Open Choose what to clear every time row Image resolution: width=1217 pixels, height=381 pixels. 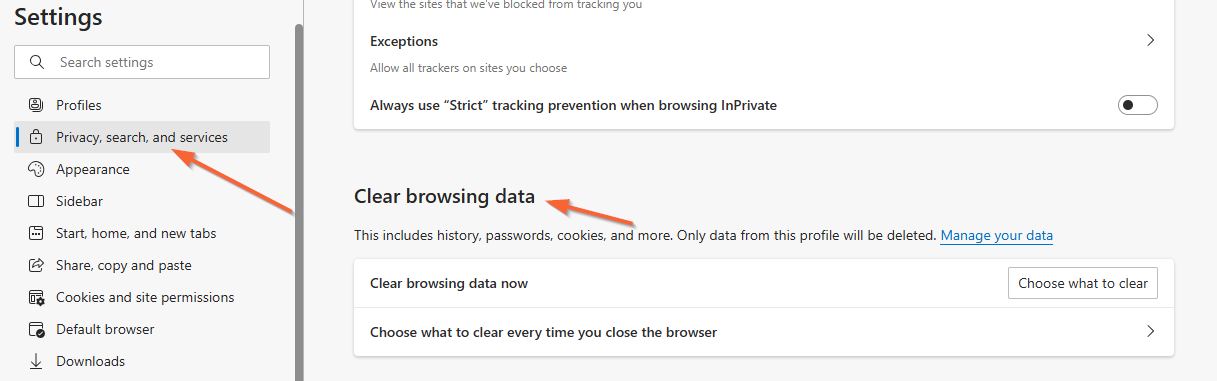pos(764,332)
